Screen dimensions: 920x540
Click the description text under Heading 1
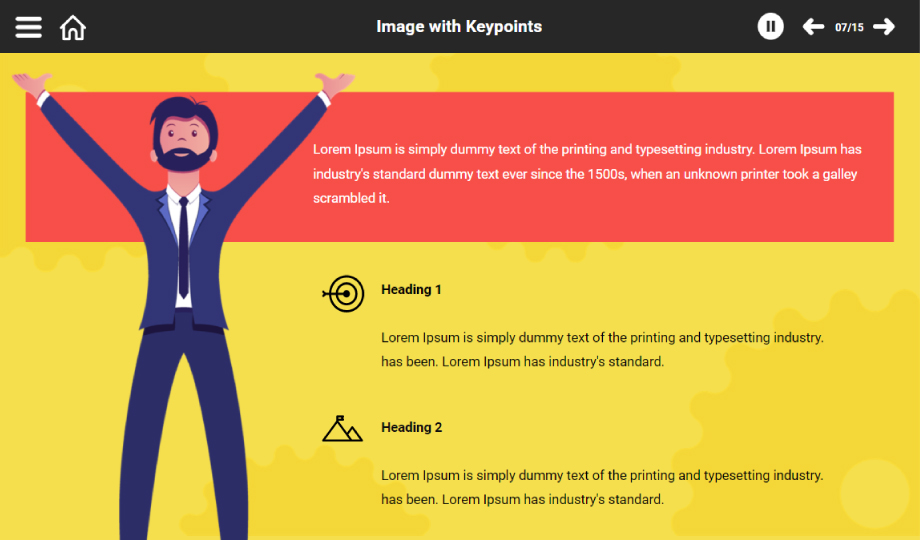(x=602, y=349)
